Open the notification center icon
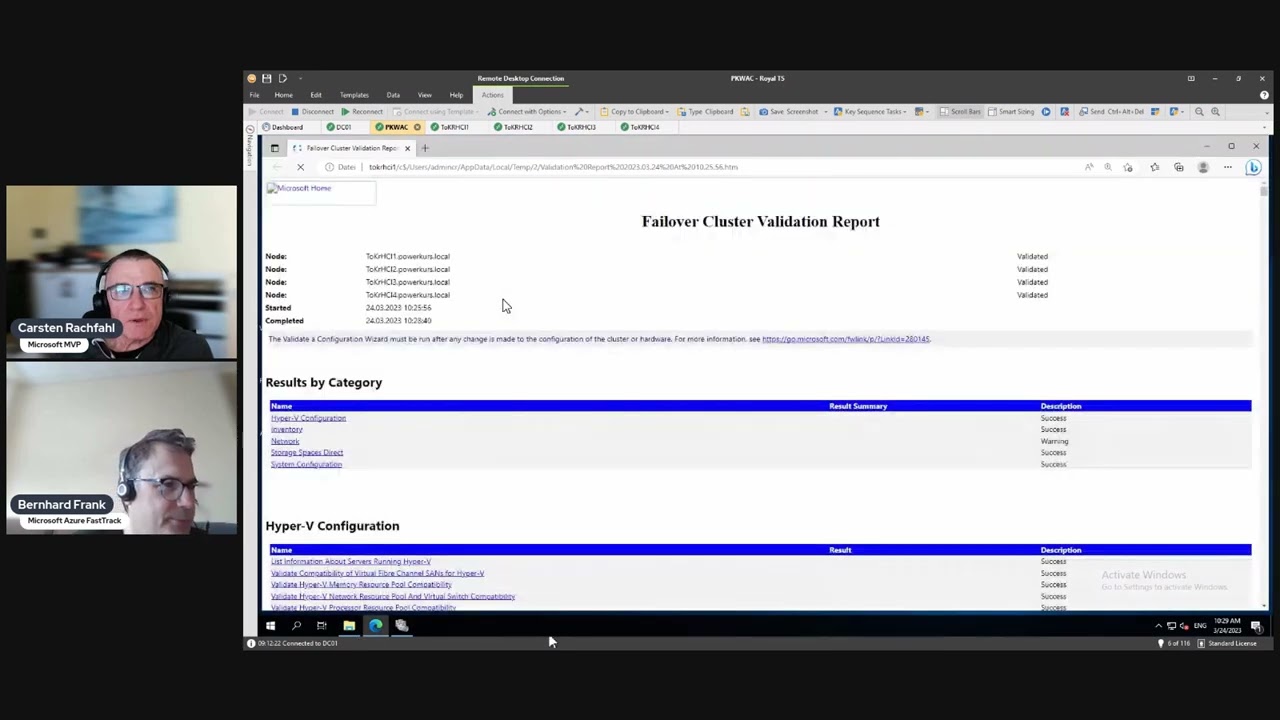This screenshot has height=720, width=1280. [x=1256, y=627]
